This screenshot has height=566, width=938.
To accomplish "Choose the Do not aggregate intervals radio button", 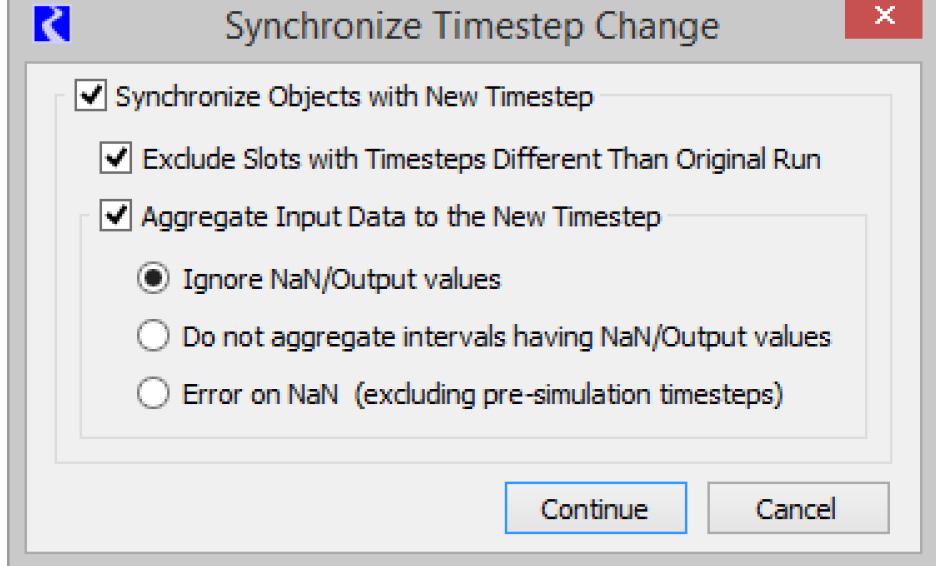I will [153, 337].
